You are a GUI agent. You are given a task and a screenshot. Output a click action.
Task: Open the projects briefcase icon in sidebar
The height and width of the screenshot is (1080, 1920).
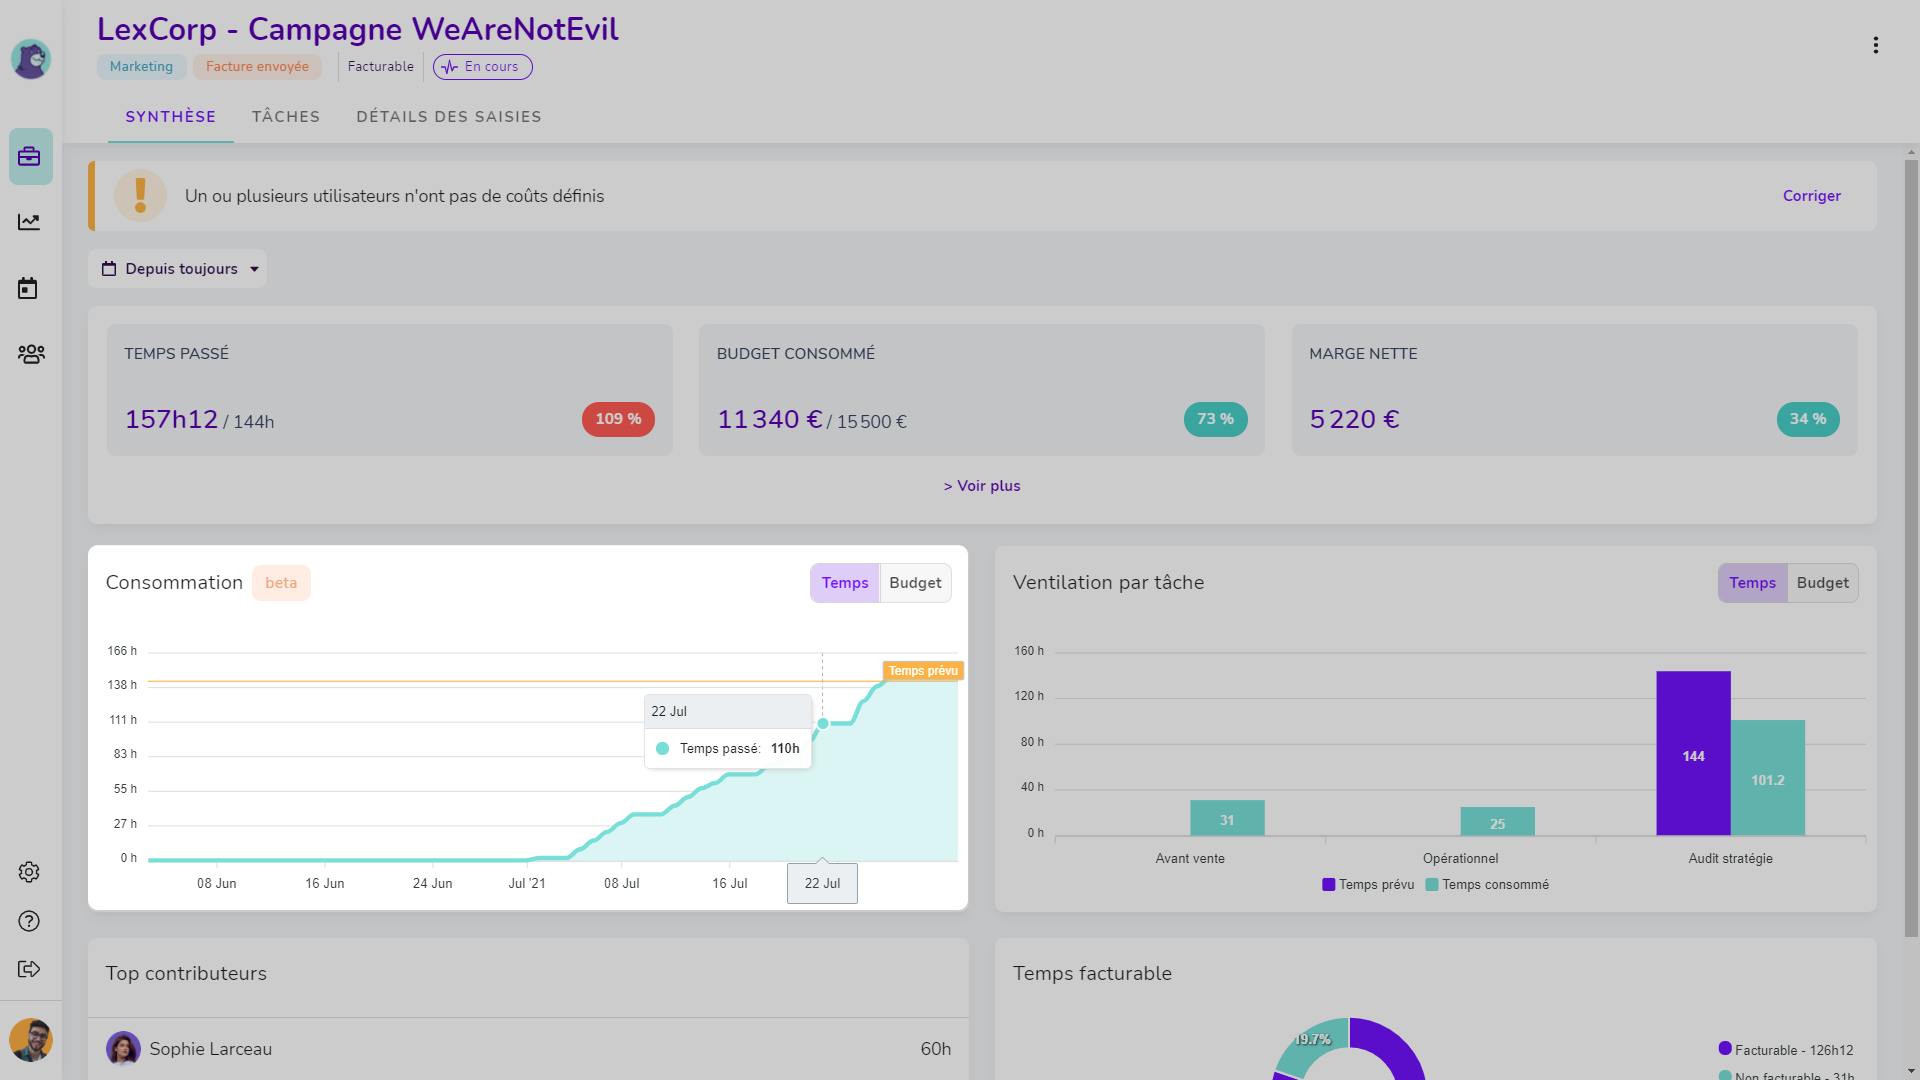[x=30, y=156]
